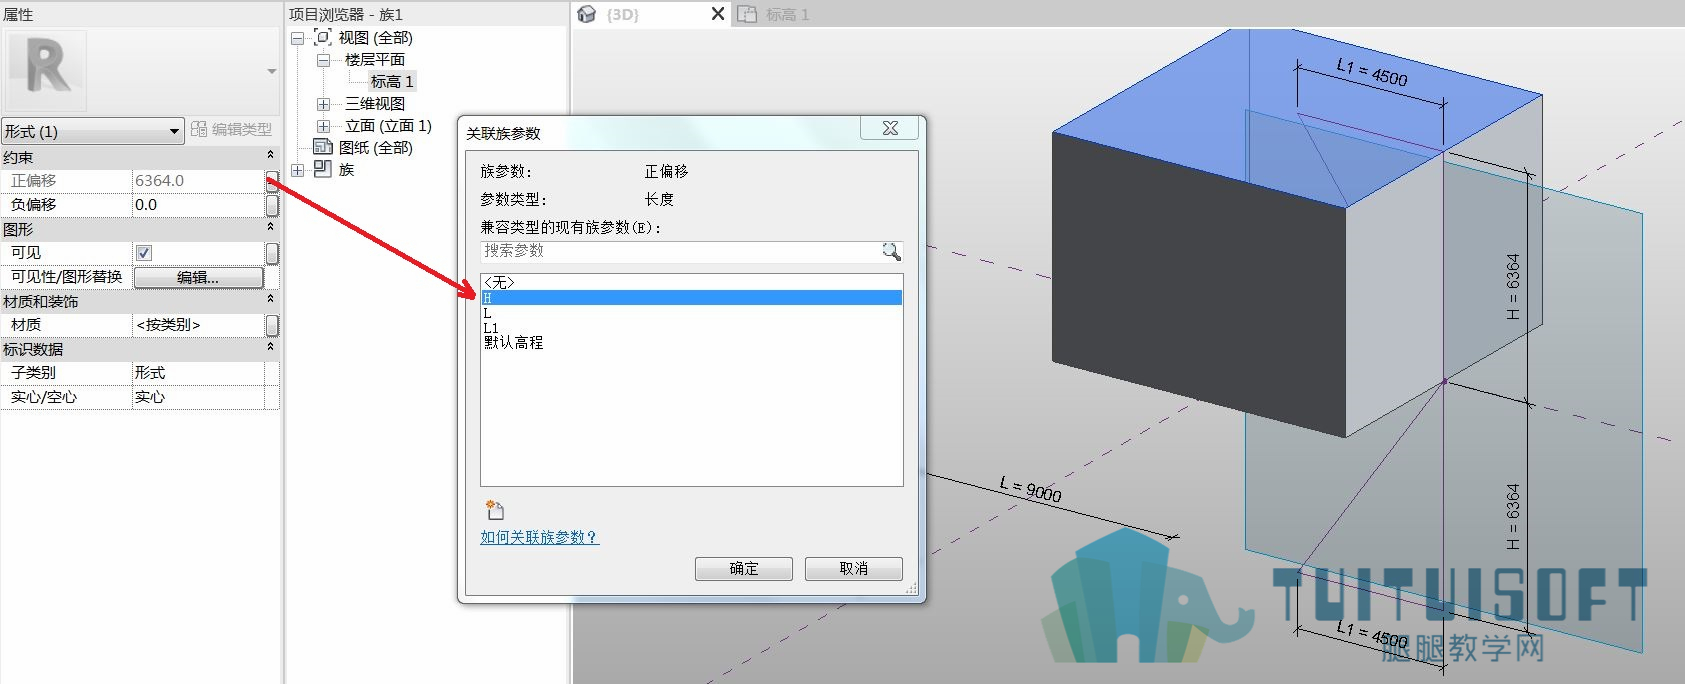
Task: Collapse the 视图 (全部) tree node
Action: 297,38
